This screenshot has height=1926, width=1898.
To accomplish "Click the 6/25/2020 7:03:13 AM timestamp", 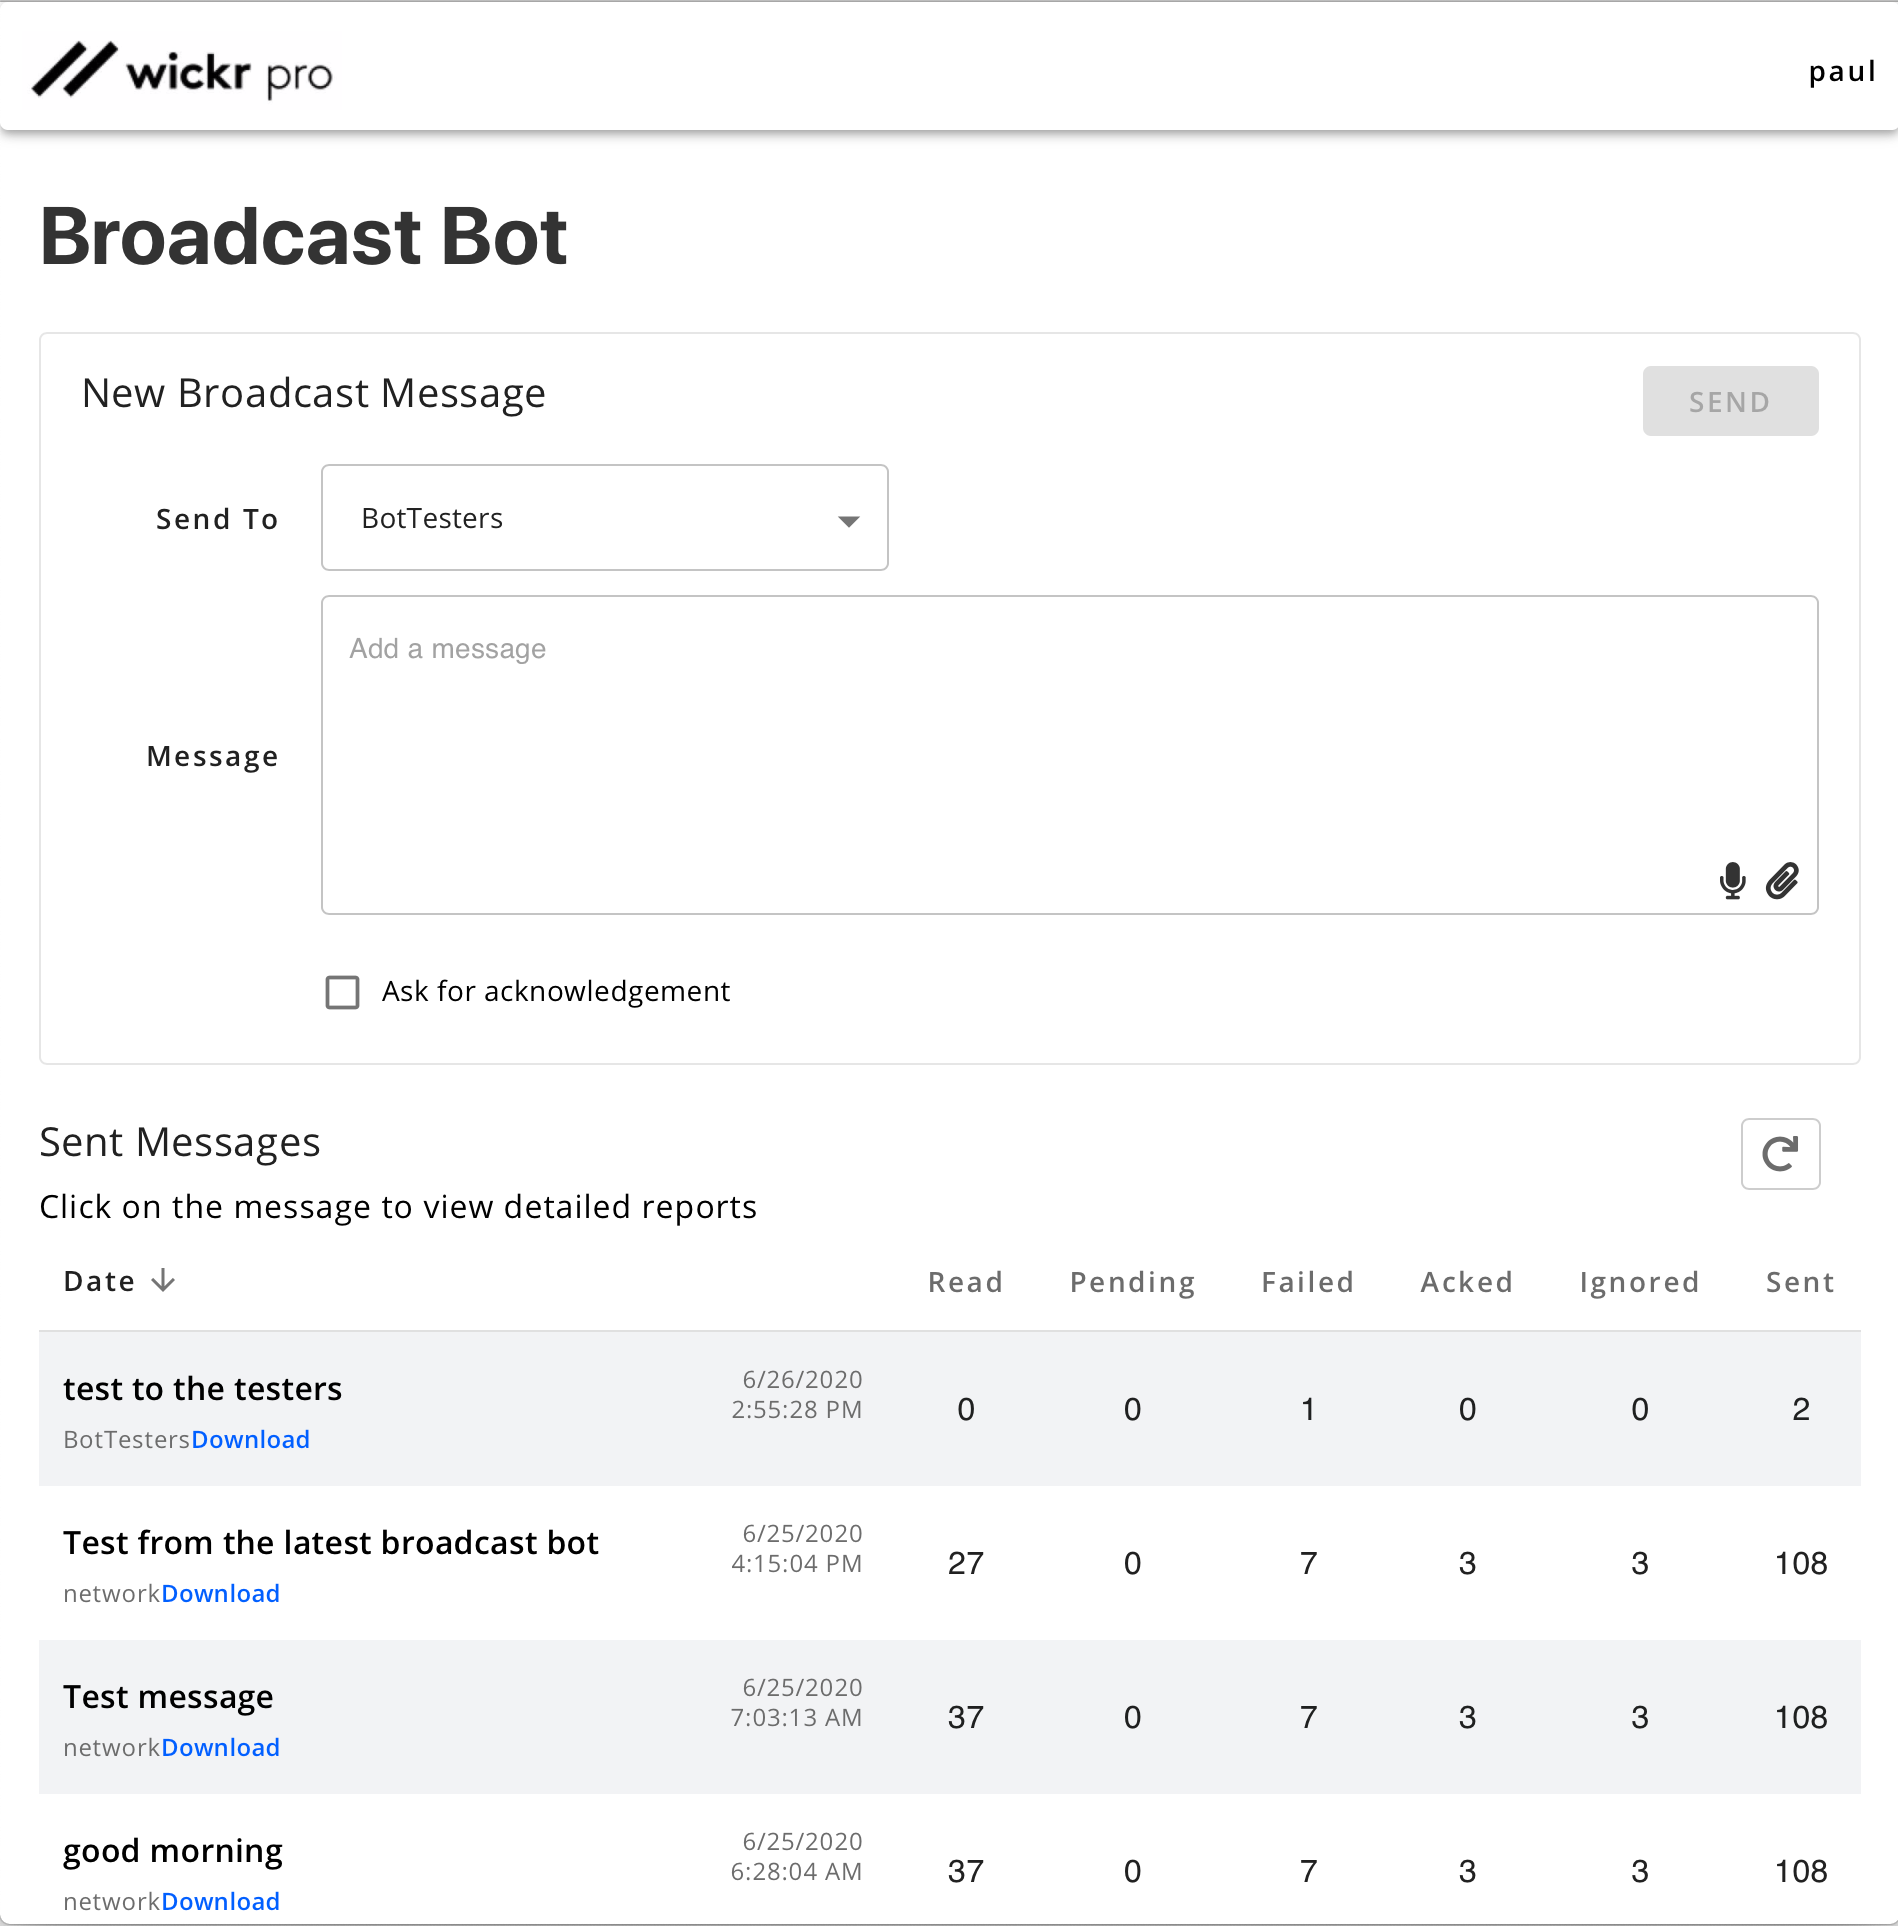I will click(x=797, y=1702).
